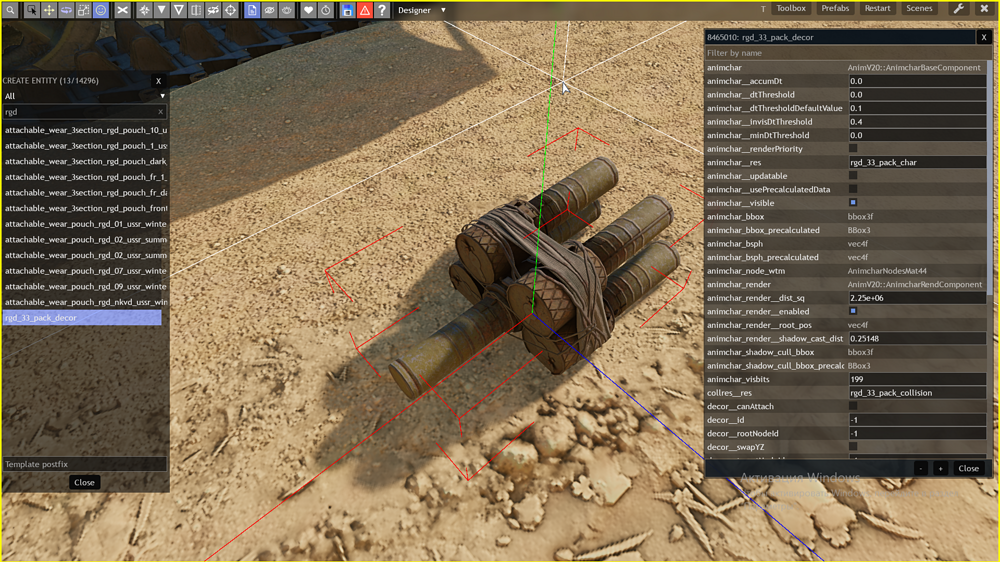Activate the rotate tool icon
The width and height of the screenshot is (1000, 562).
point(66,10)
